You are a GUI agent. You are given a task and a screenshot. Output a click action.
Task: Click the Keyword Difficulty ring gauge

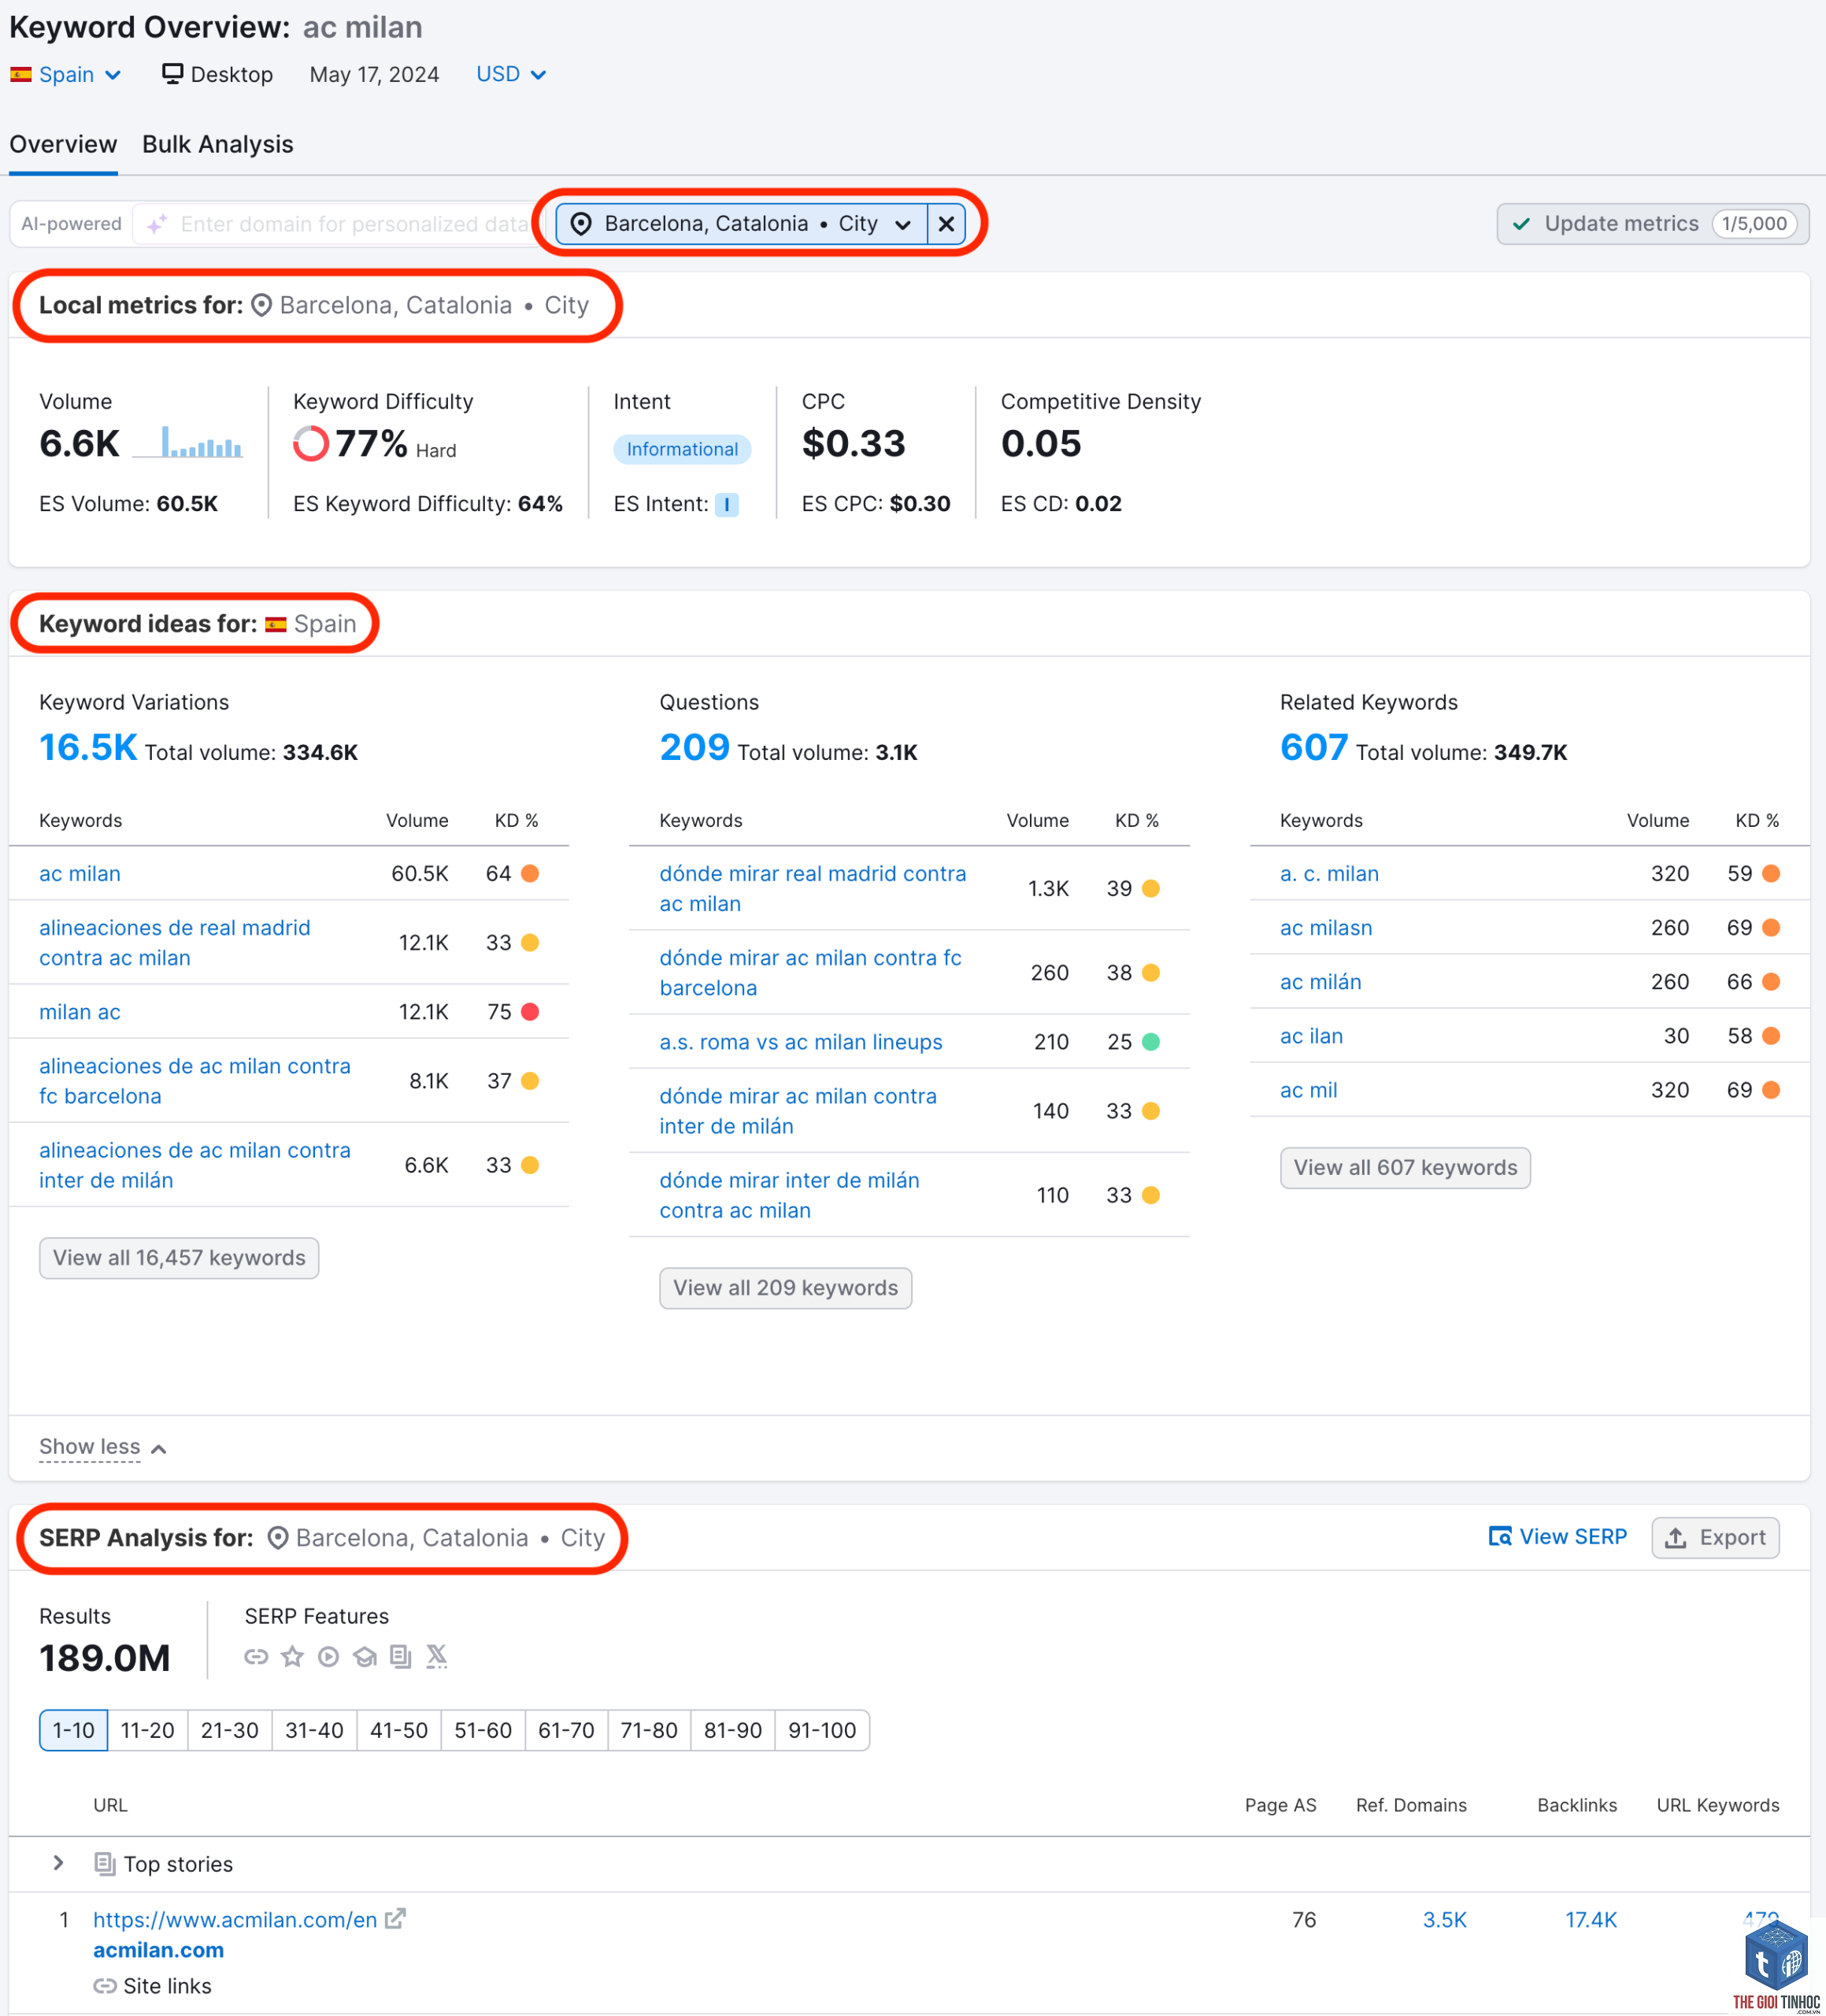coord(311,443)
